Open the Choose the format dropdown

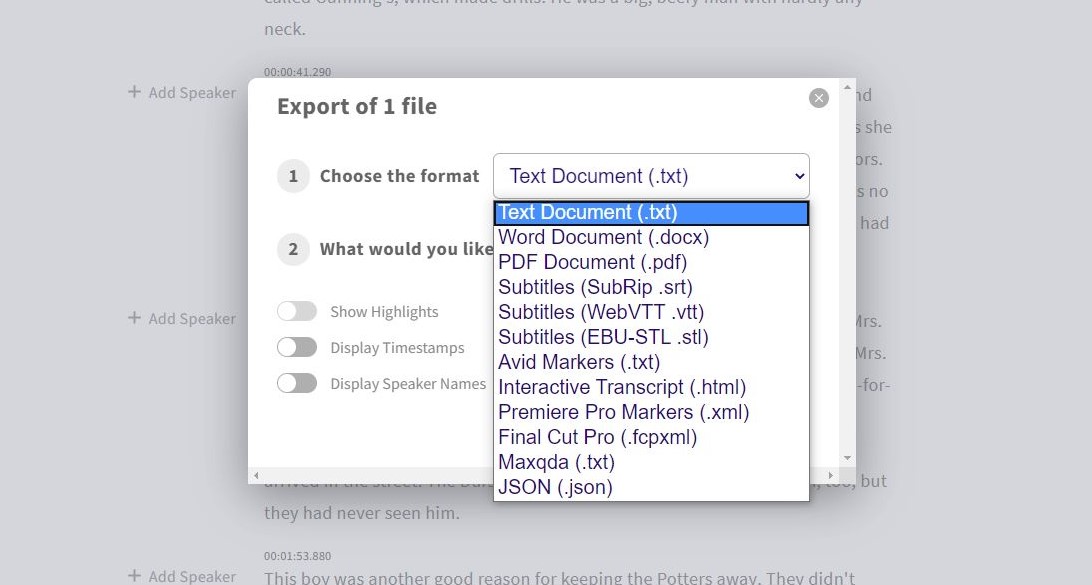pyautogui.click(x=651, y=176)
